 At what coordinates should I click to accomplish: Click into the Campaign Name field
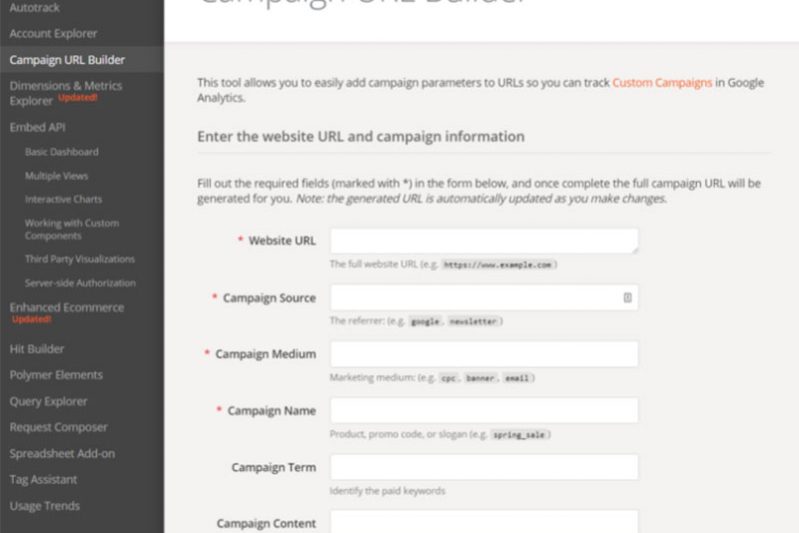[484, 411]
